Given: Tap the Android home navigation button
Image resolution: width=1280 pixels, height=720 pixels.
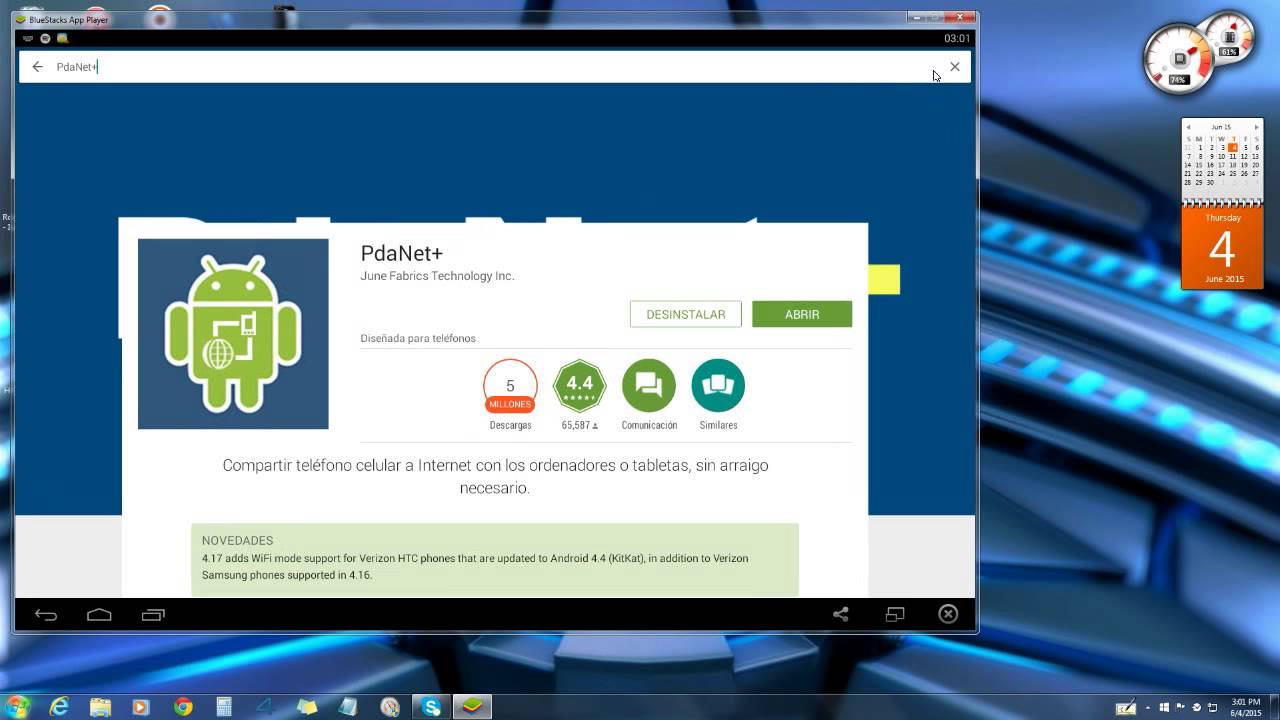Looking at the screenshot, I should (99, 615).
